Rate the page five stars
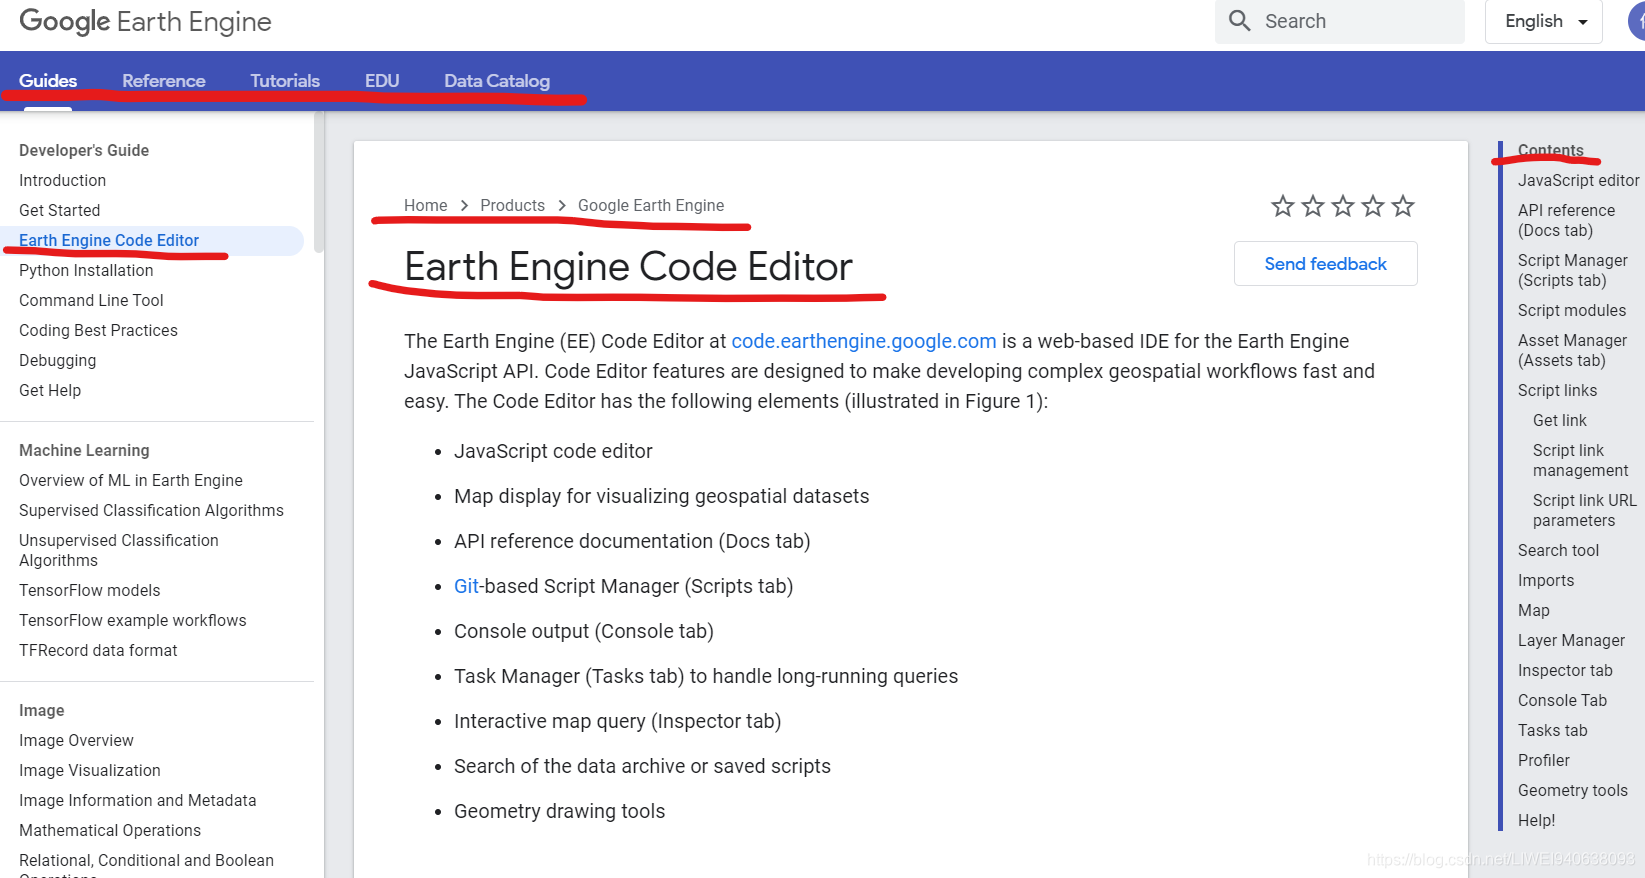The height and width of the screenshot is (878, 1645). 1403,206
